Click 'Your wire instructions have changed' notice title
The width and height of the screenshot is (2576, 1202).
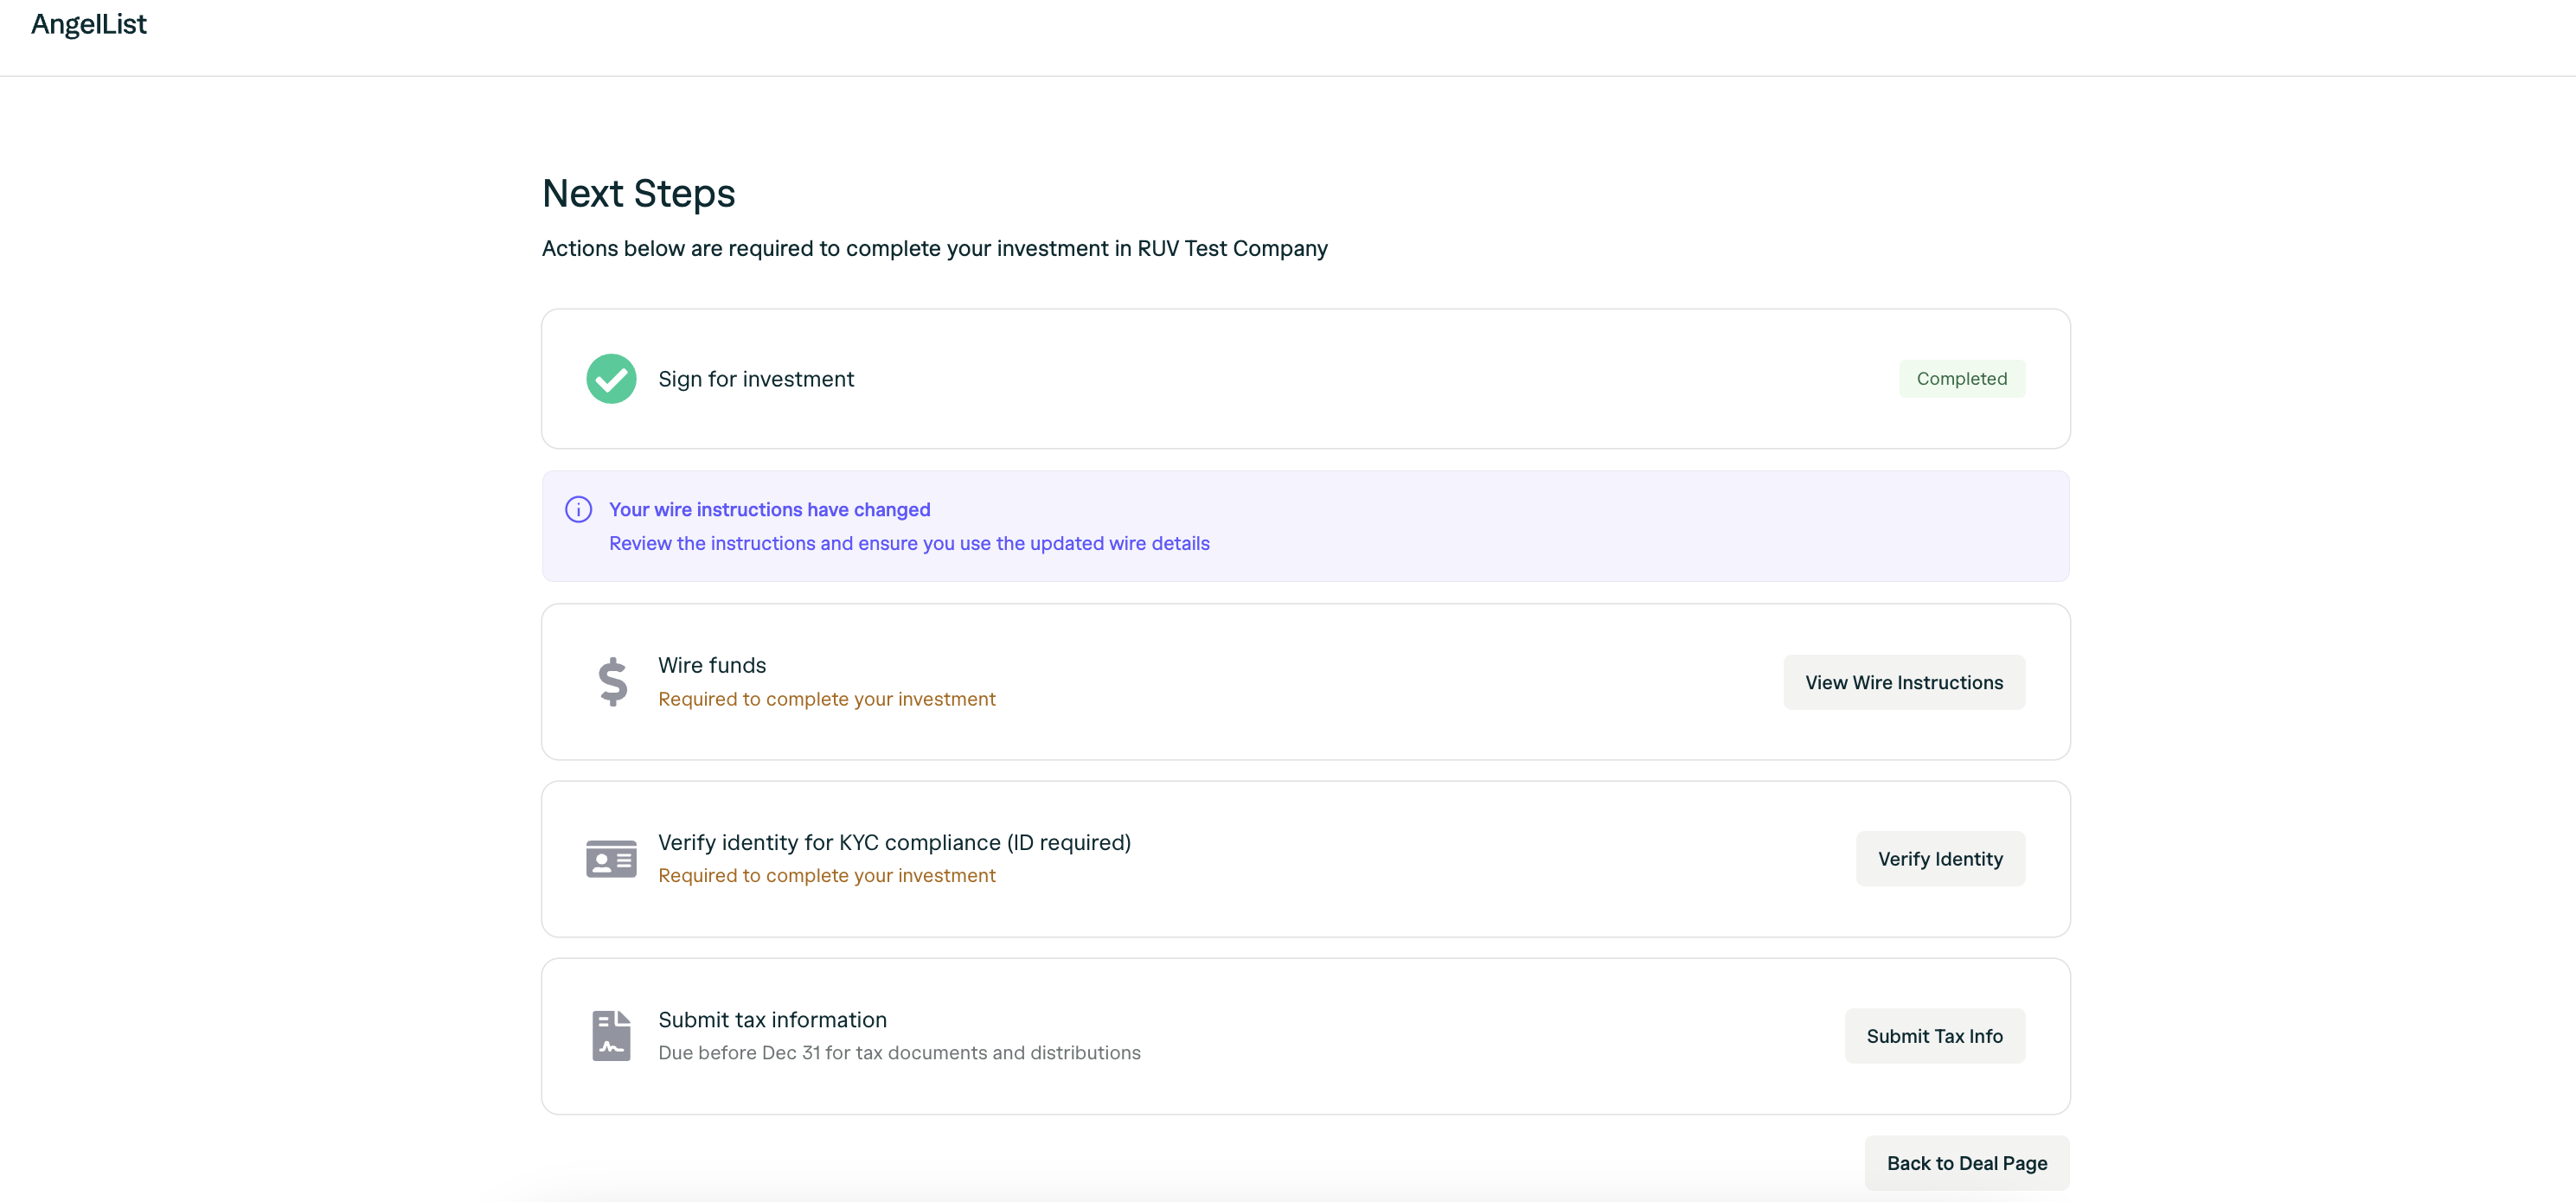769,510
